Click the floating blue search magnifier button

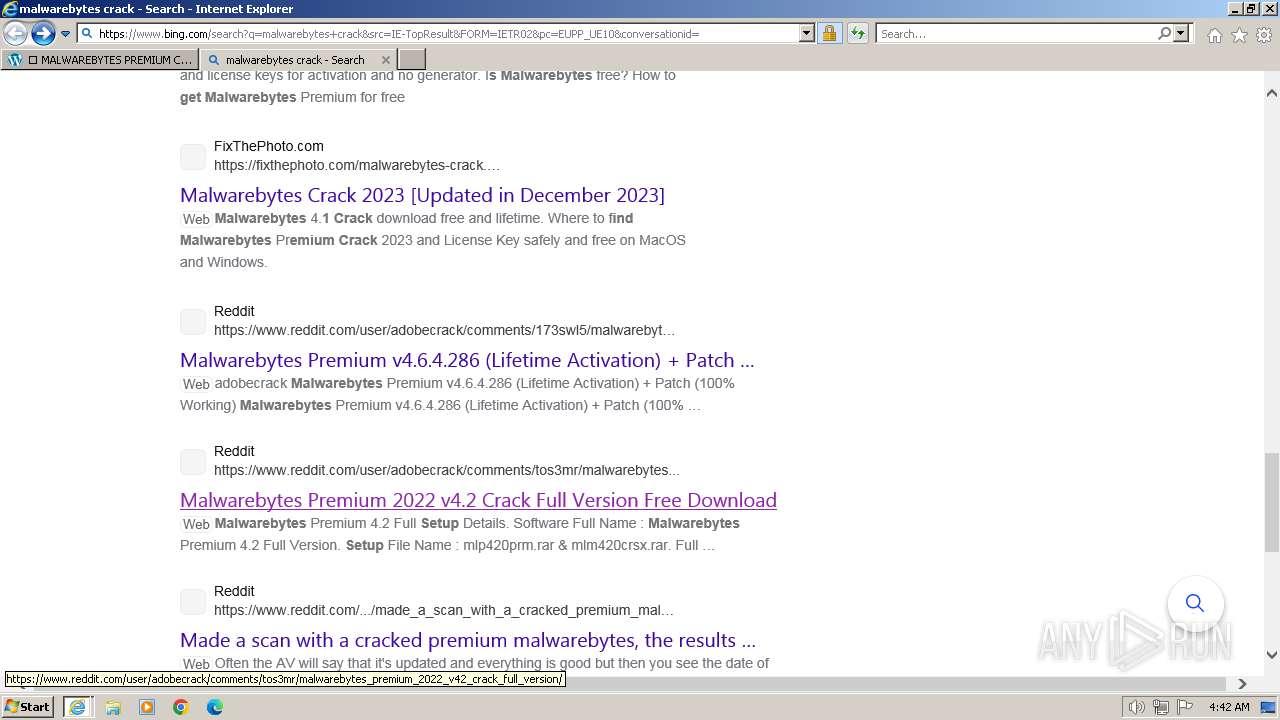[1195, 603]
